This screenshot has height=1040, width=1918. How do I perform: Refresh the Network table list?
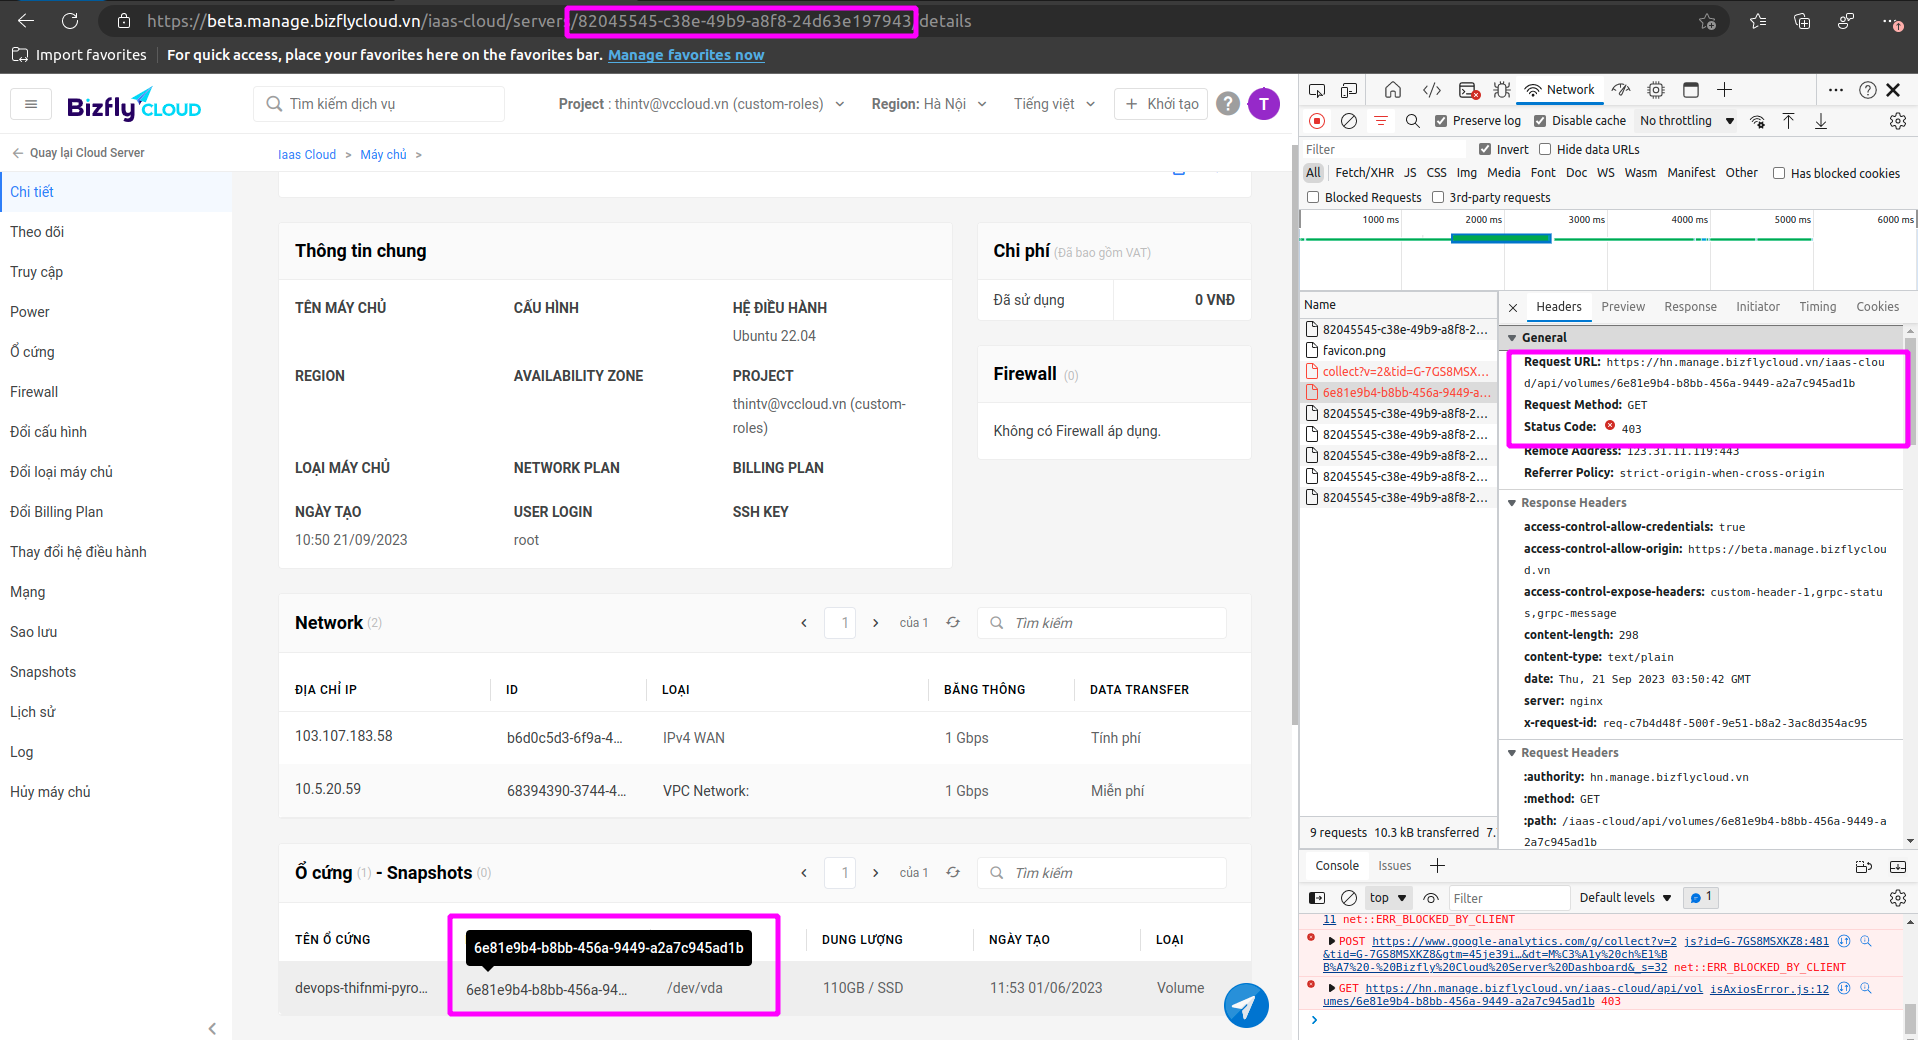coord(953,623)
